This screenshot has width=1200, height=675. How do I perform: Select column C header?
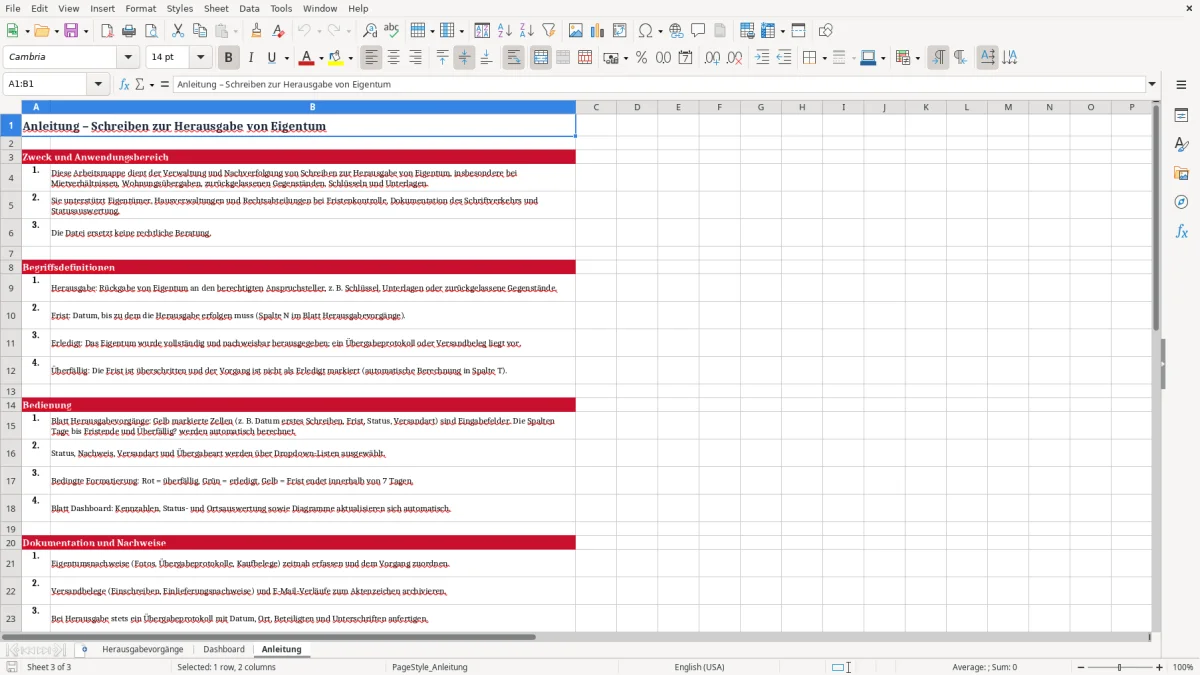(x=596, y=107)
